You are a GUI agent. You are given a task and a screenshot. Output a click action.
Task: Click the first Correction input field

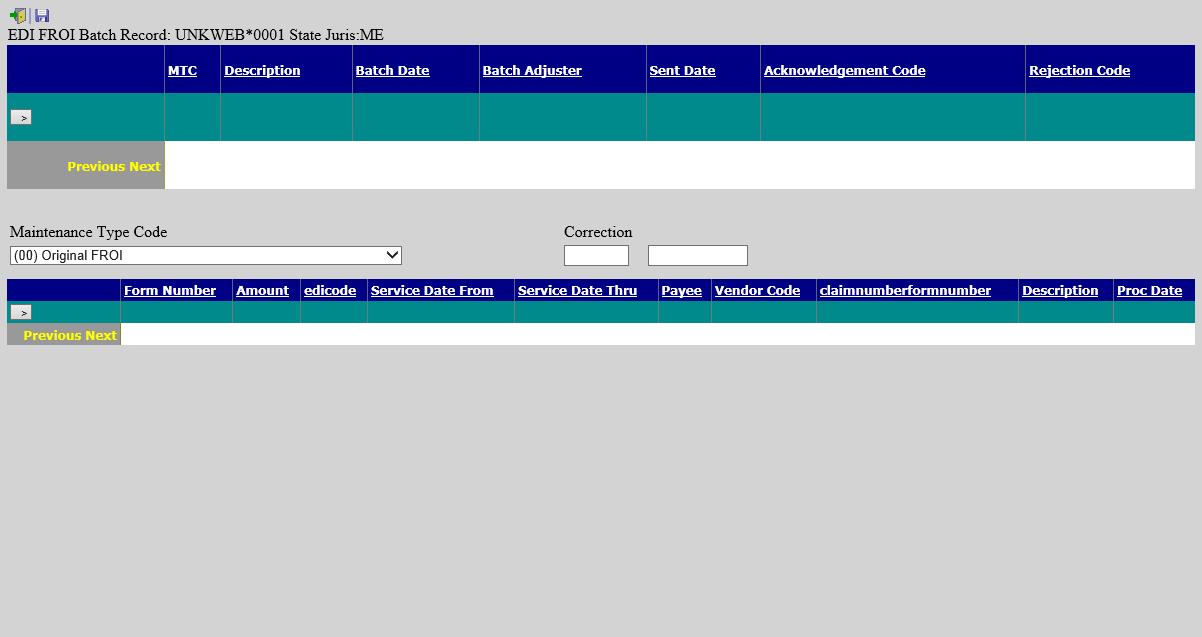click(x=596, y=256)
